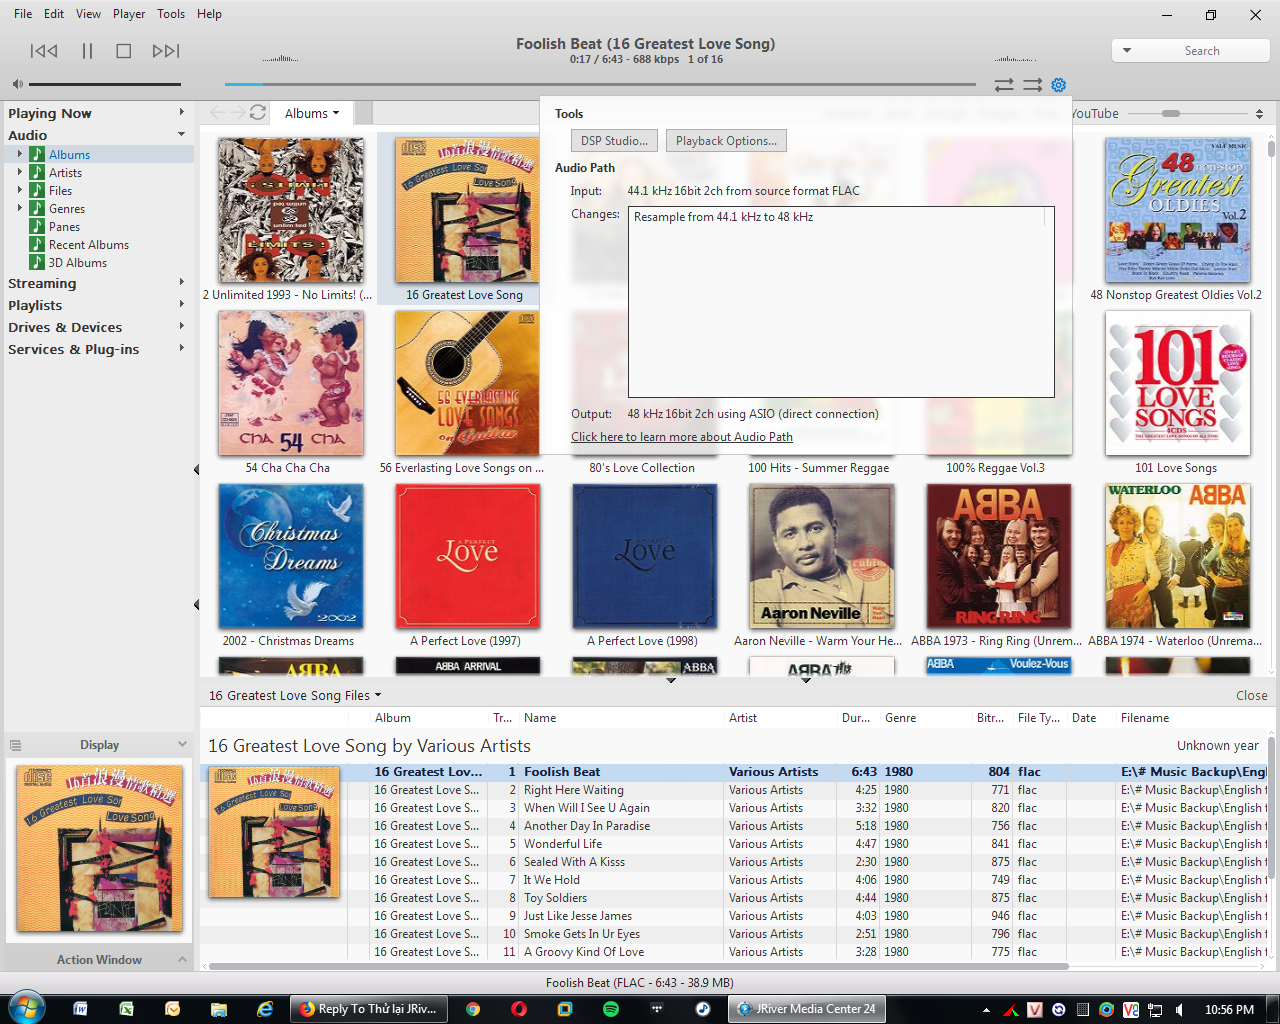Open the Audio Path learn more link

click(682, 437)
